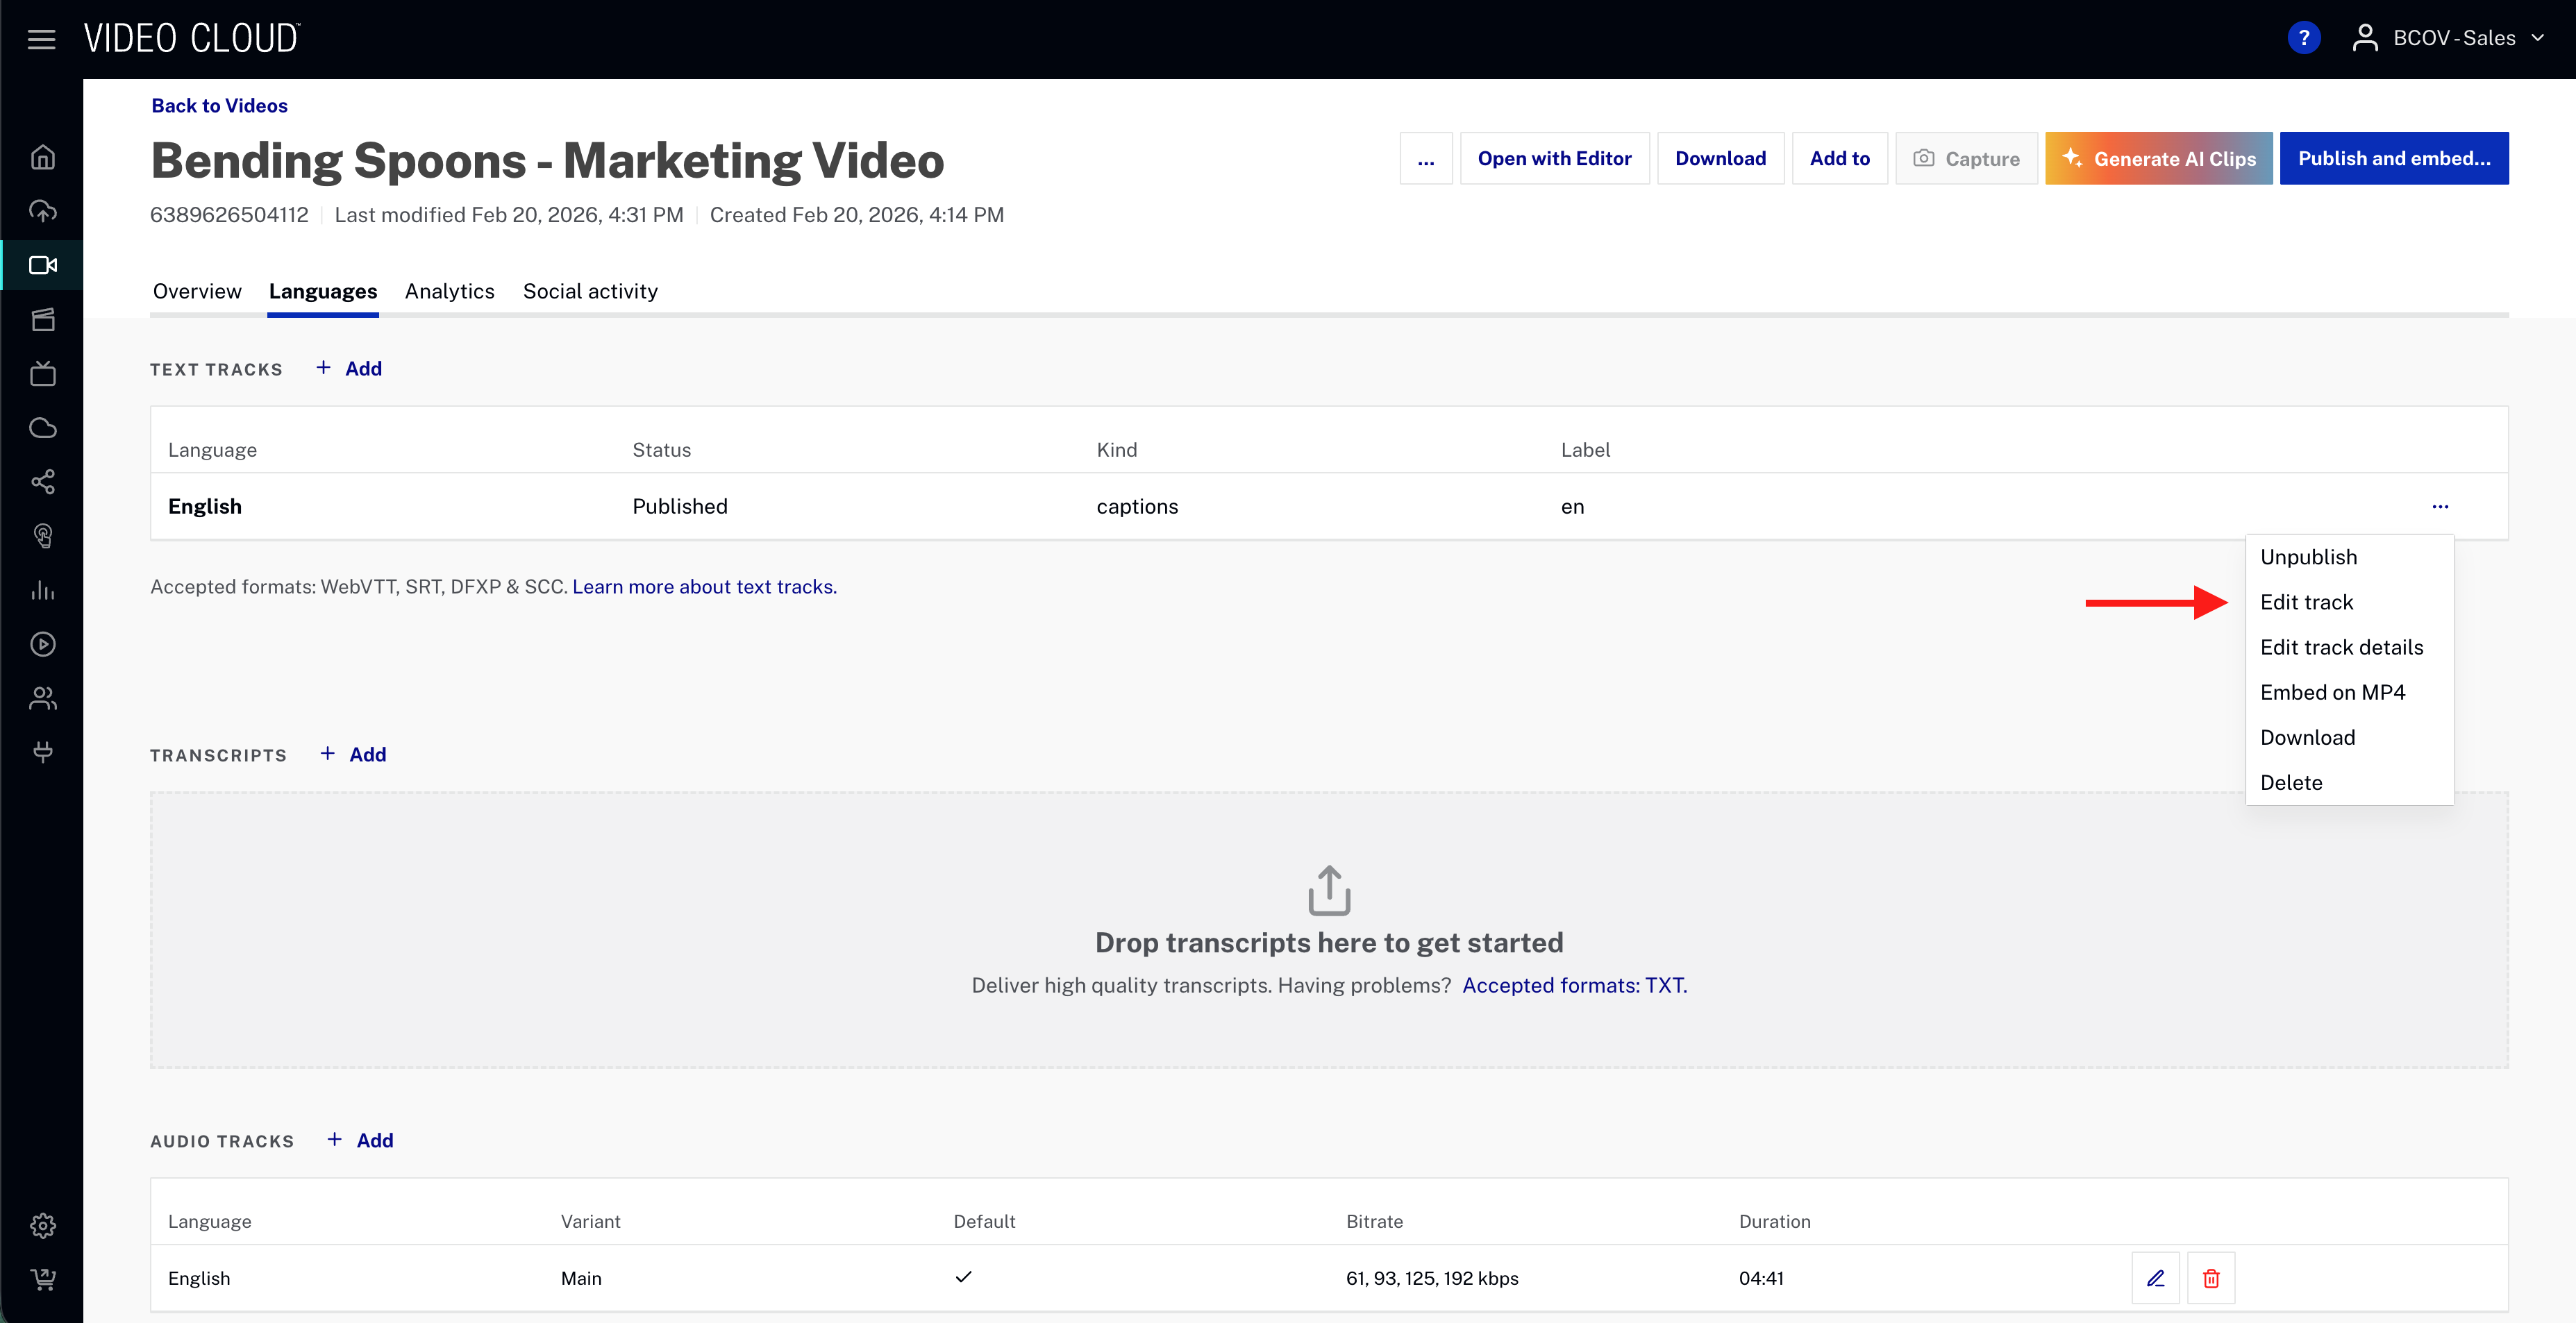Open the hamburger menu toggle
The width and height of the screenshot is (2576, 1323).
tap(41, 38)
